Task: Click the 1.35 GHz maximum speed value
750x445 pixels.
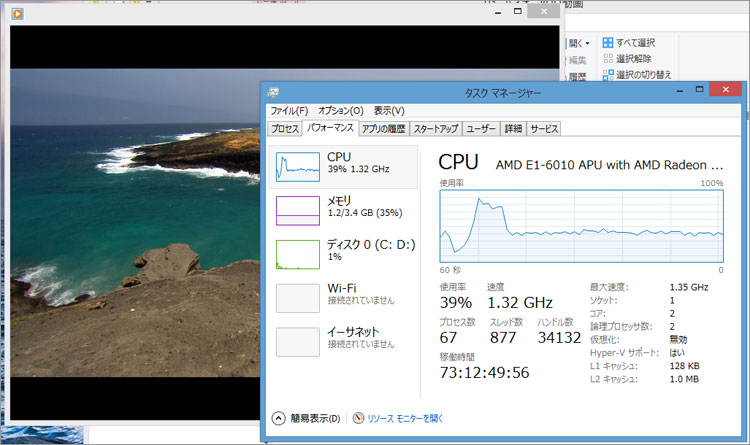Action: click(689, 288)
